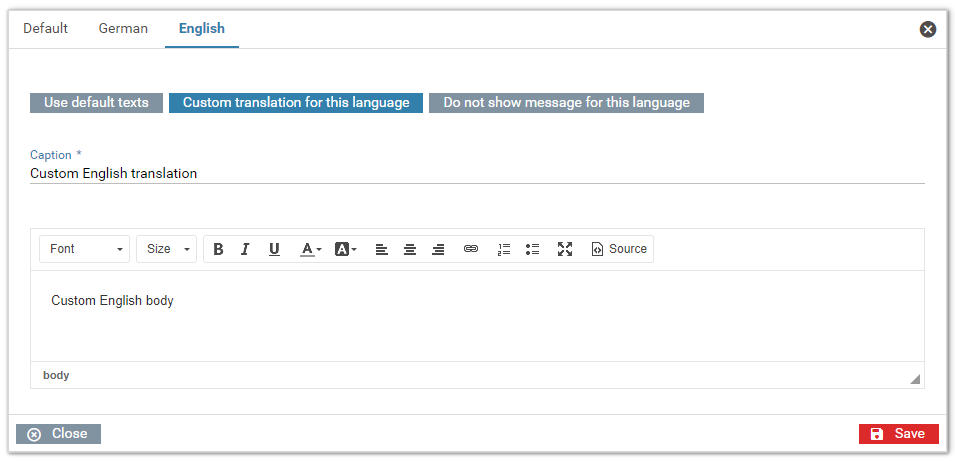The image size is (955, 461).
Task: Open the Font dropdown
Action: tap(85, 249)
